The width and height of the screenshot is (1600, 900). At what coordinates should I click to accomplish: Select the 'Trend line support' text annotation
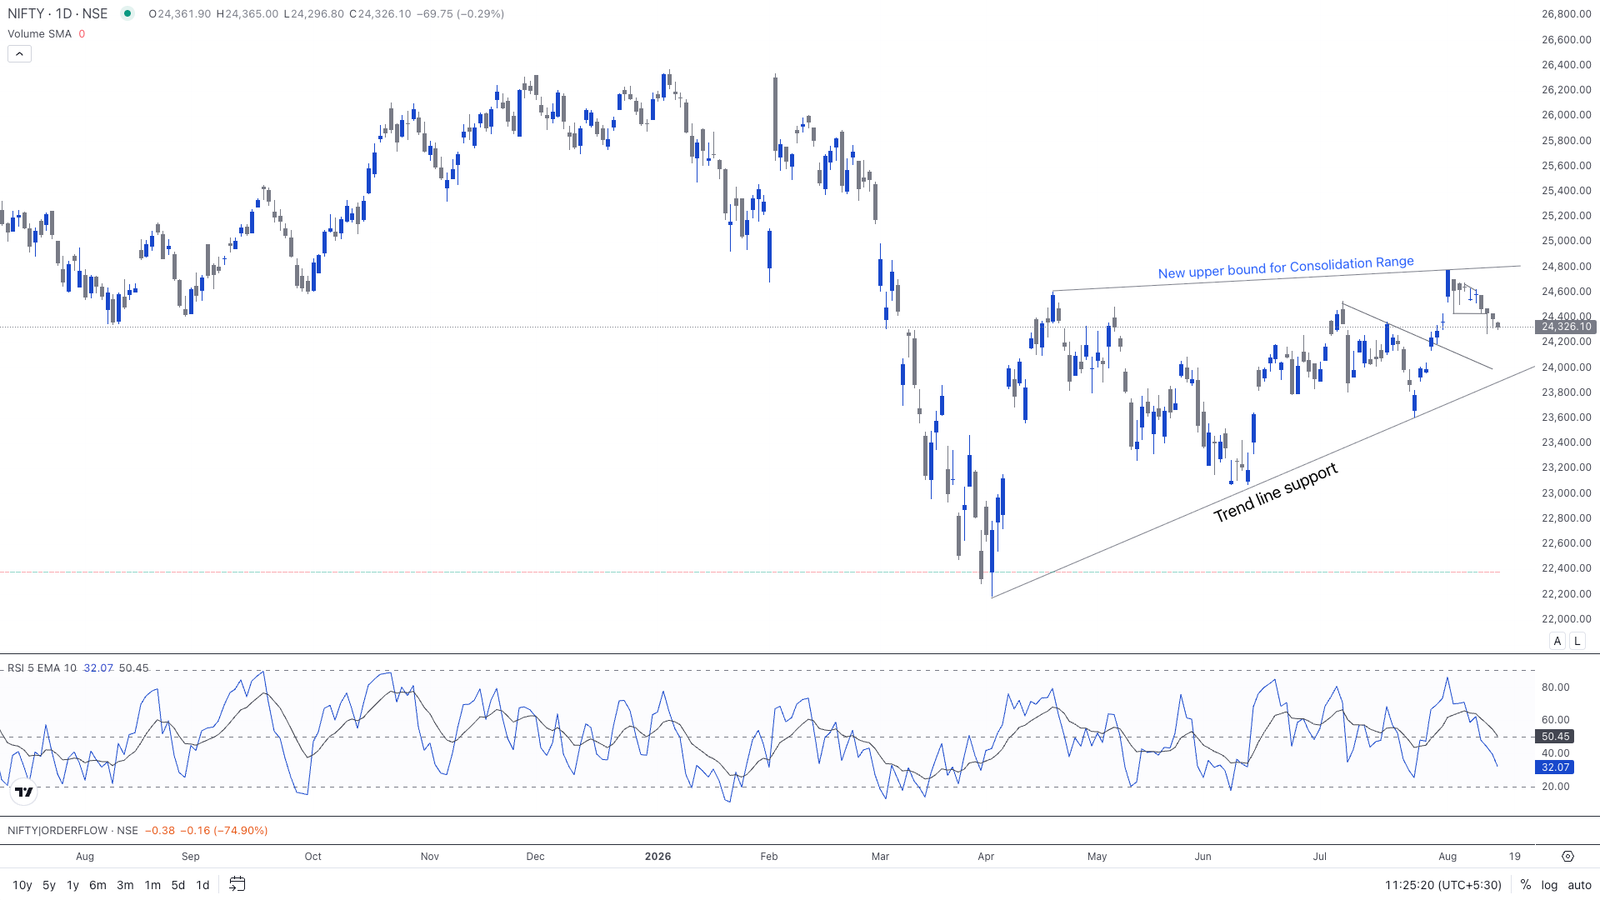1275,492
